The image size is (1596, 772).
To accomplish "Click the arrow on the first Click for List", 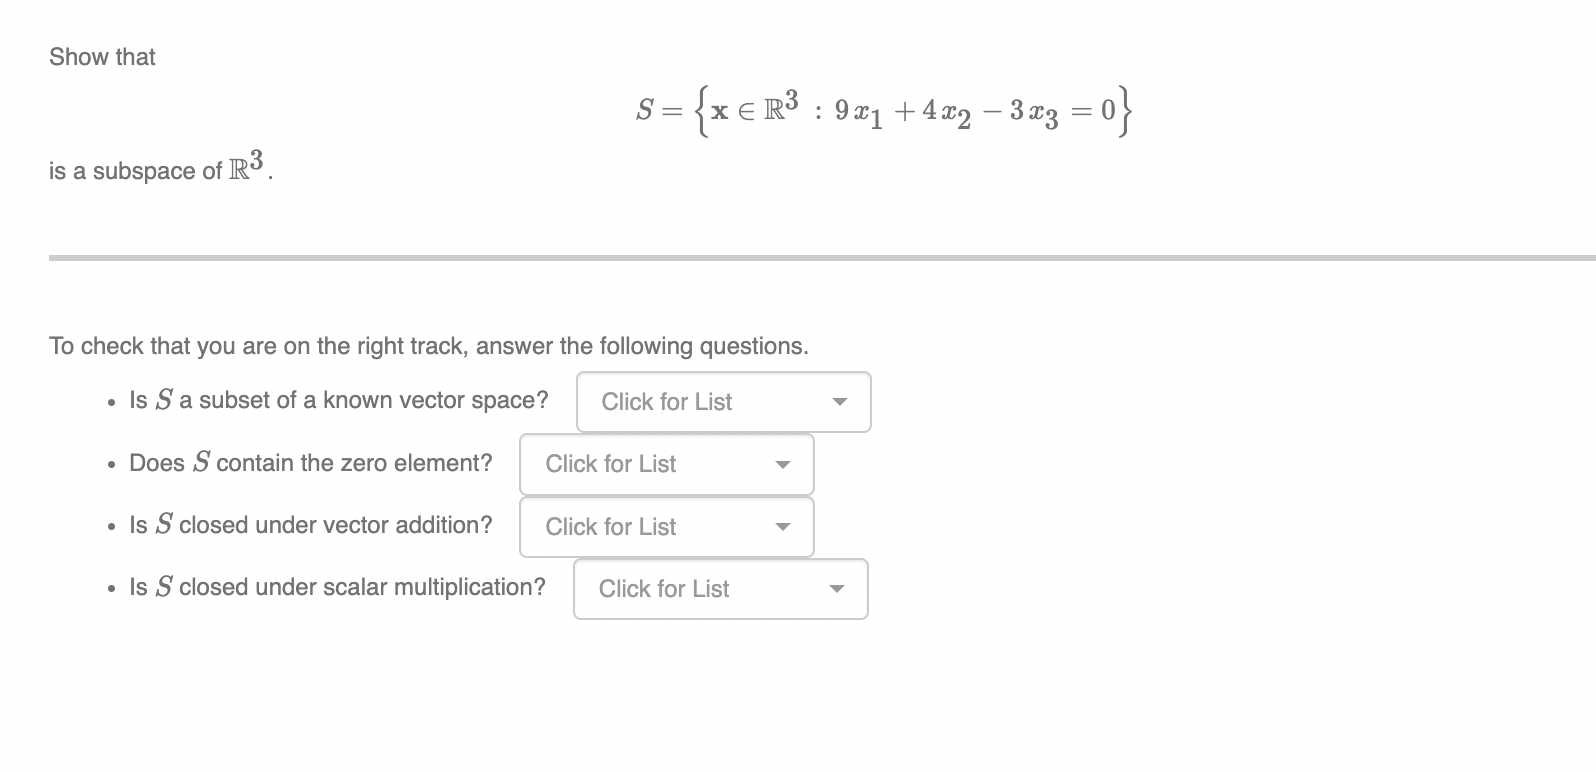I will (x=841, y=402).
